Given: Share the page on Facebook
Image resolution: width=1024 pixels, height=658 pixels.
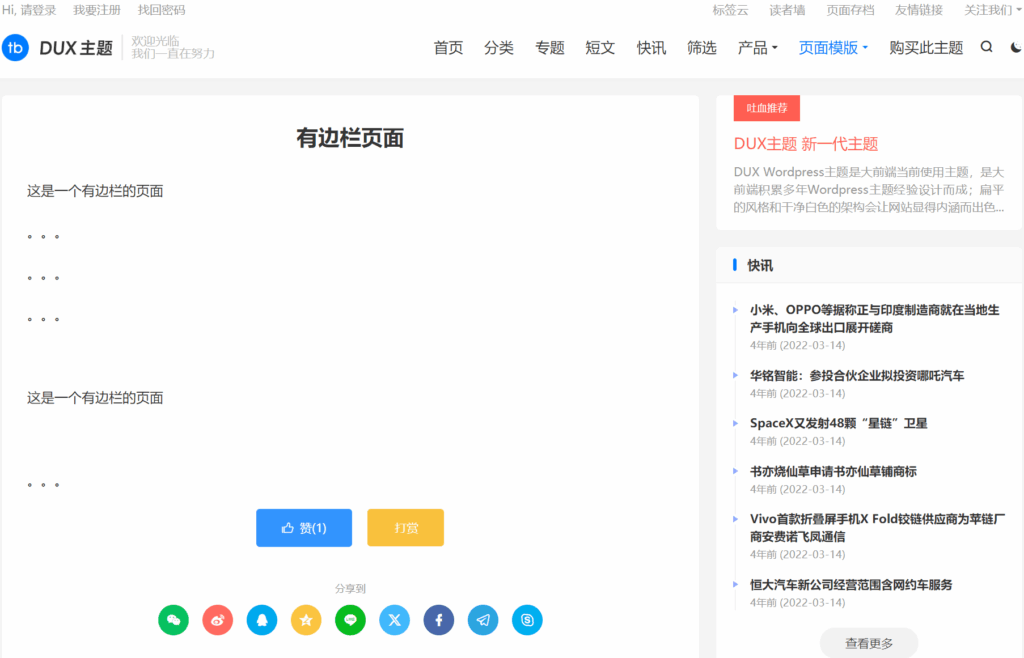Looking at the screenshot, I should (x=439, y=620).
